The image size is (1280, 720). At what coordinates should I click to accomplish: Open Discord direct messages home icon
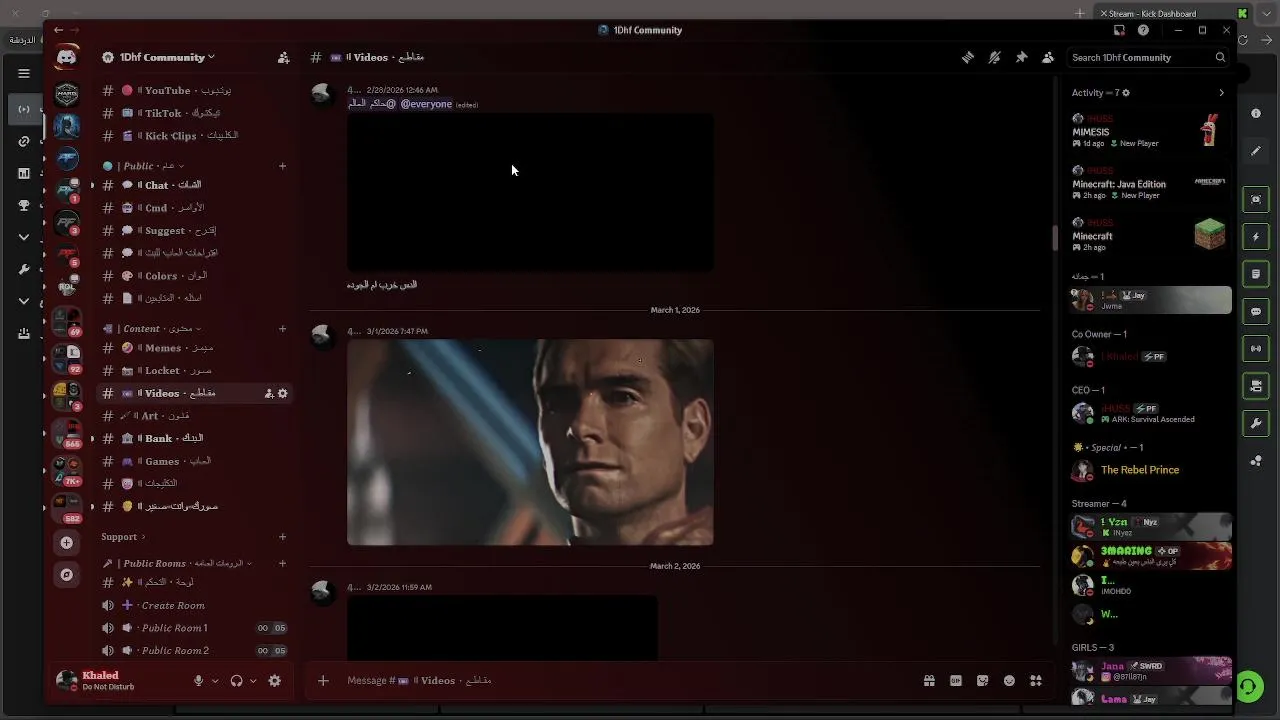(x=67, y=57)
